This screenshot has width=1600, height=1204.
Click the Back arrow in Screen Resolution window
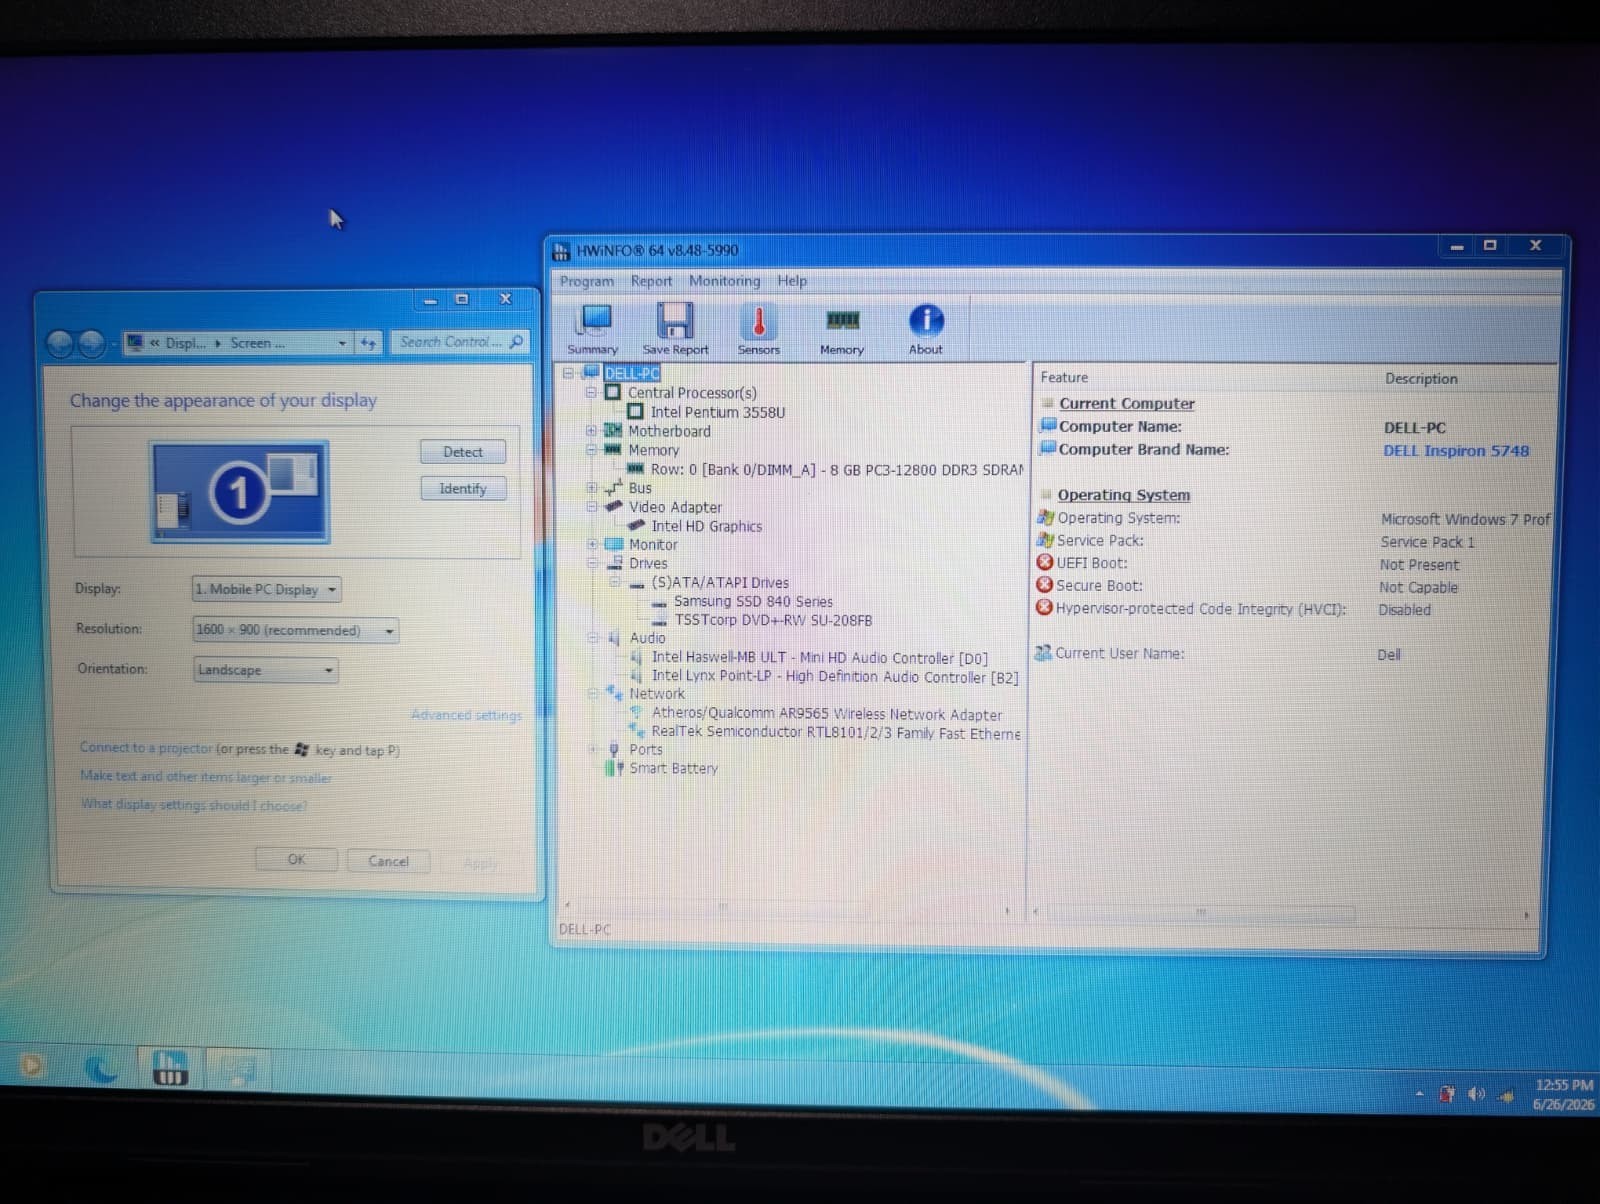click(x=60, y=343)
